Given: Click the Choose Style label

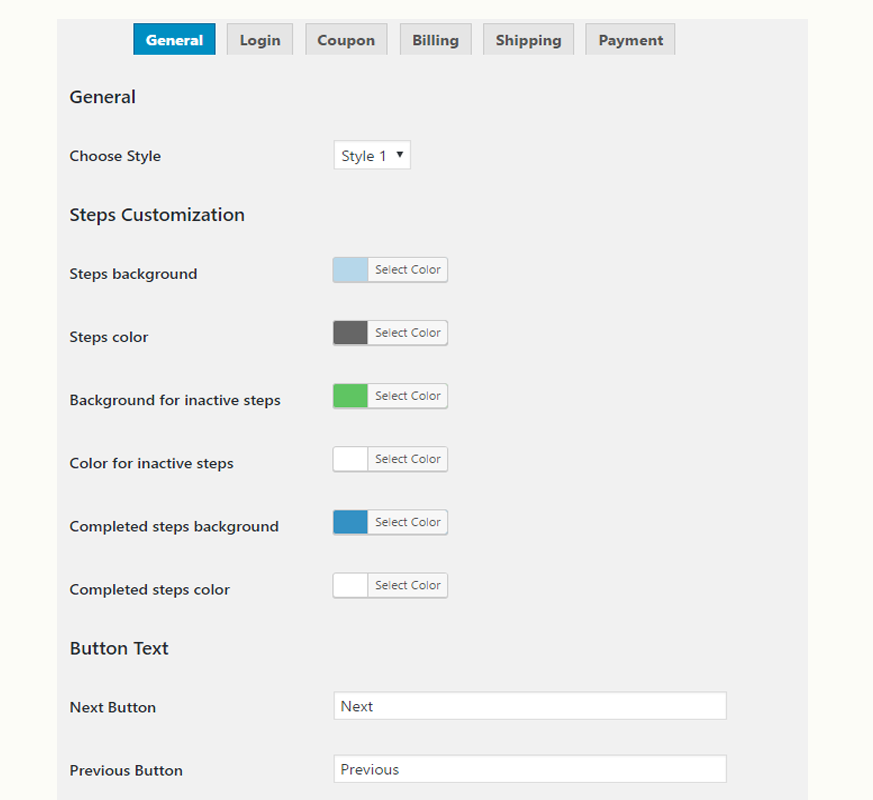Looking at the screenshot, I should (115, 156).
